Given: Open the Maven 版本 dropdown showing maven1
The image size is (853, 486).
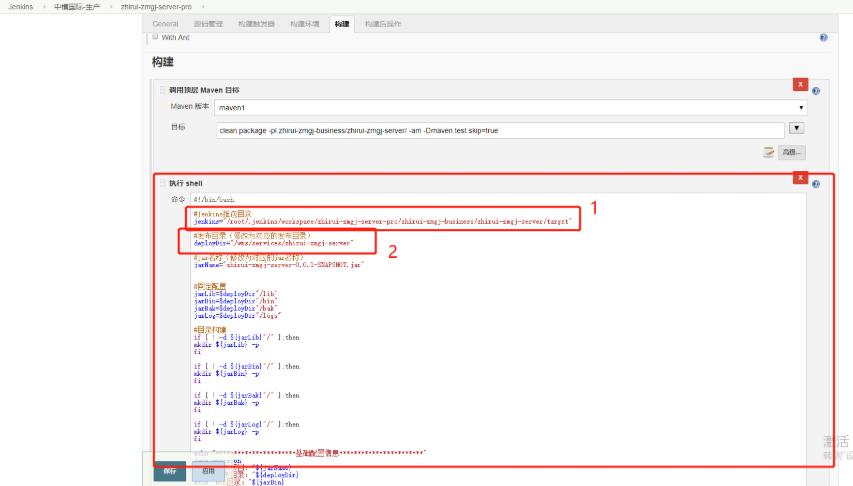Looking at the screenshot, I should (510, 108).
